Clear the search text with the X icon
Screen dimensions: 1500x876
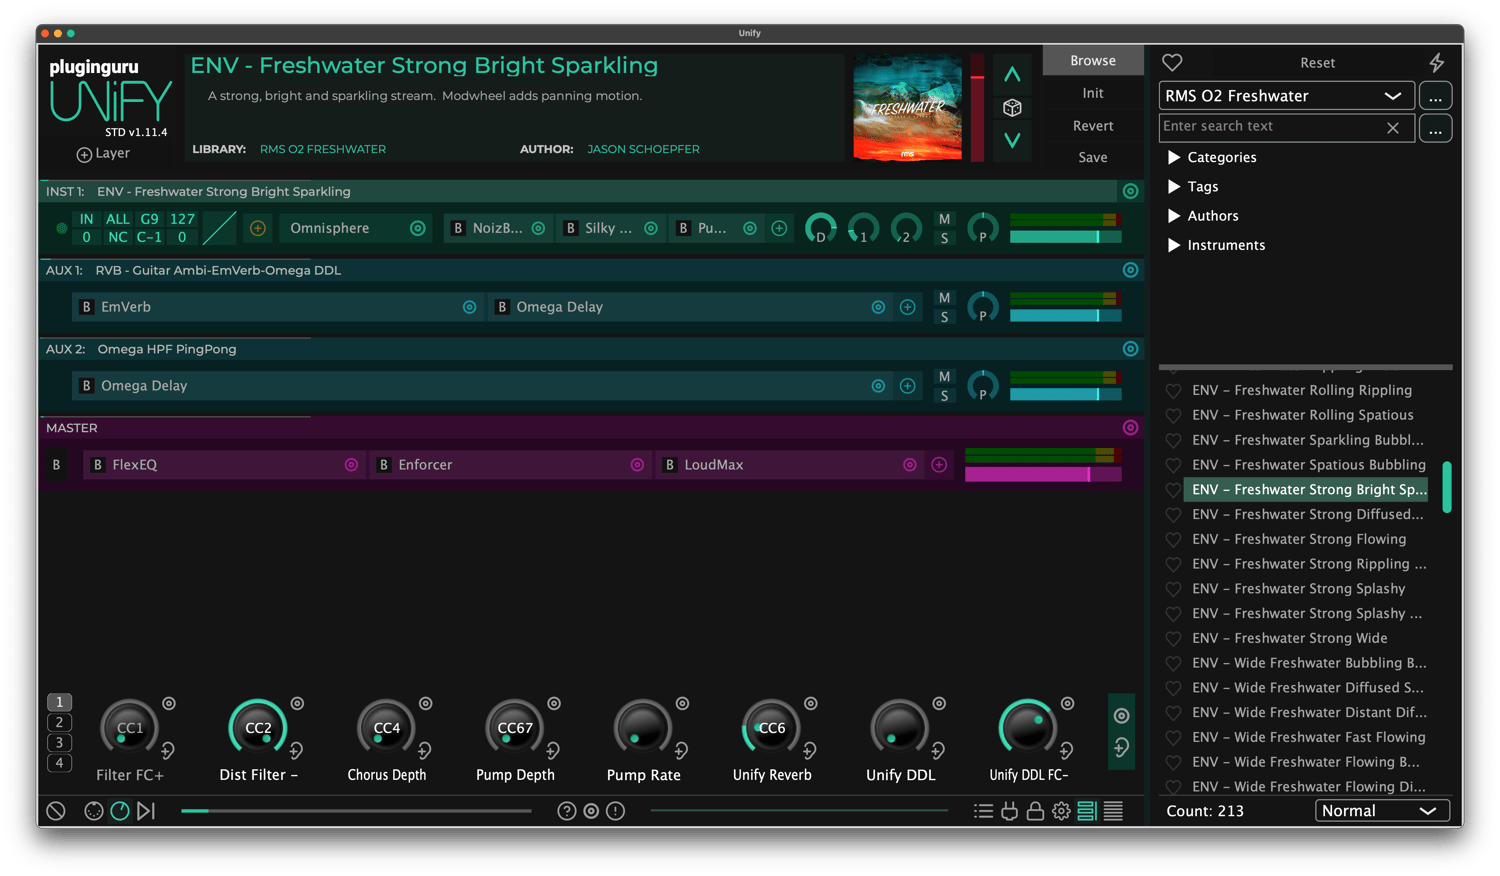click(x=1393, y=128)
